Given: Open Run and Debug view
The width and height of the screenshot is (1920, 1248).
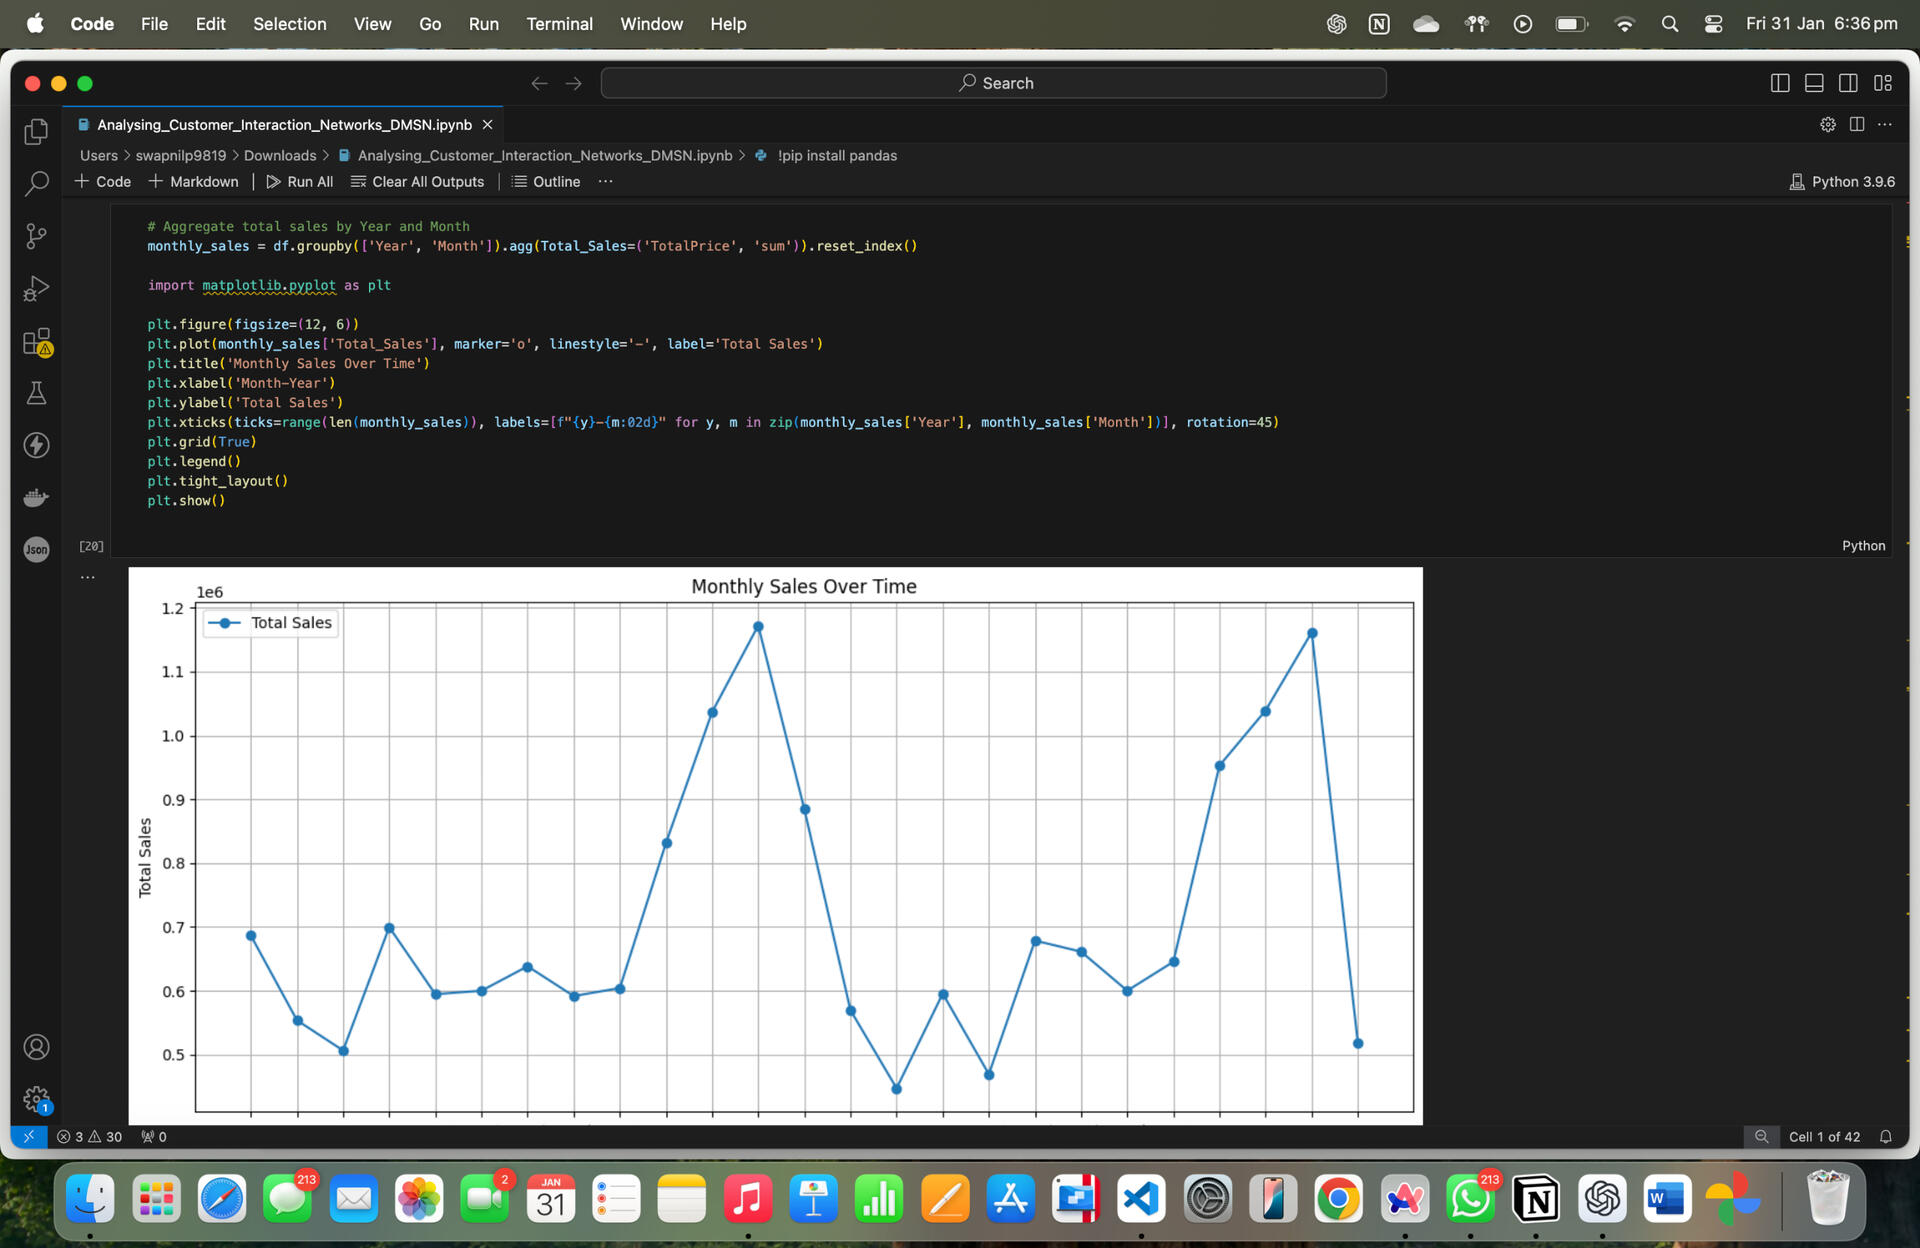Looking at the screenshot, I should (x=36, y=289).
